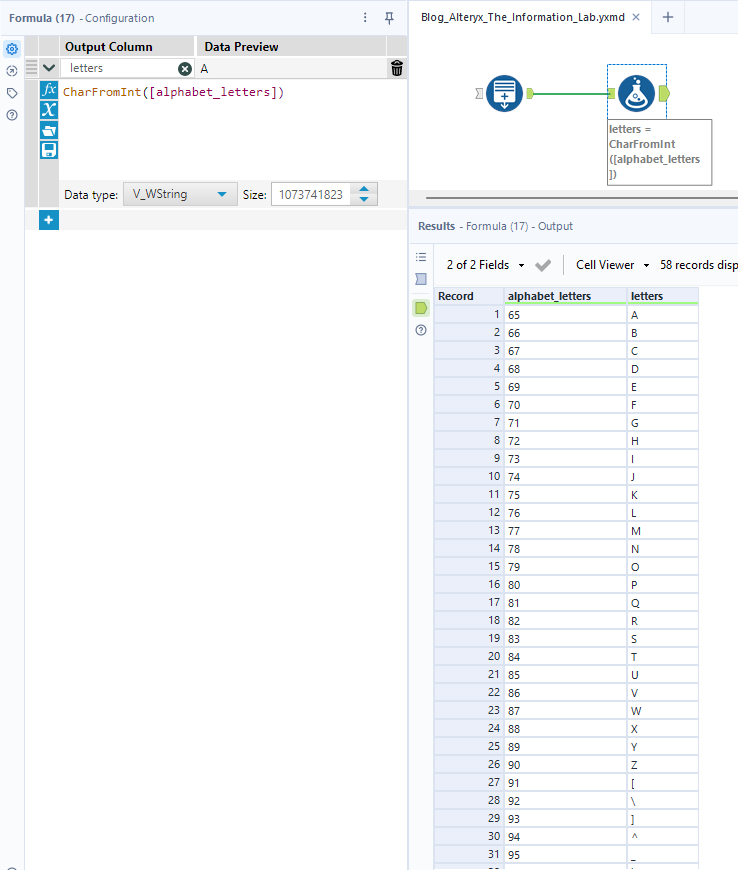Image resolution: width=738 pixels, height=870 pixels.
Task: Add a new expression with plus button
Action: point(49,220)
